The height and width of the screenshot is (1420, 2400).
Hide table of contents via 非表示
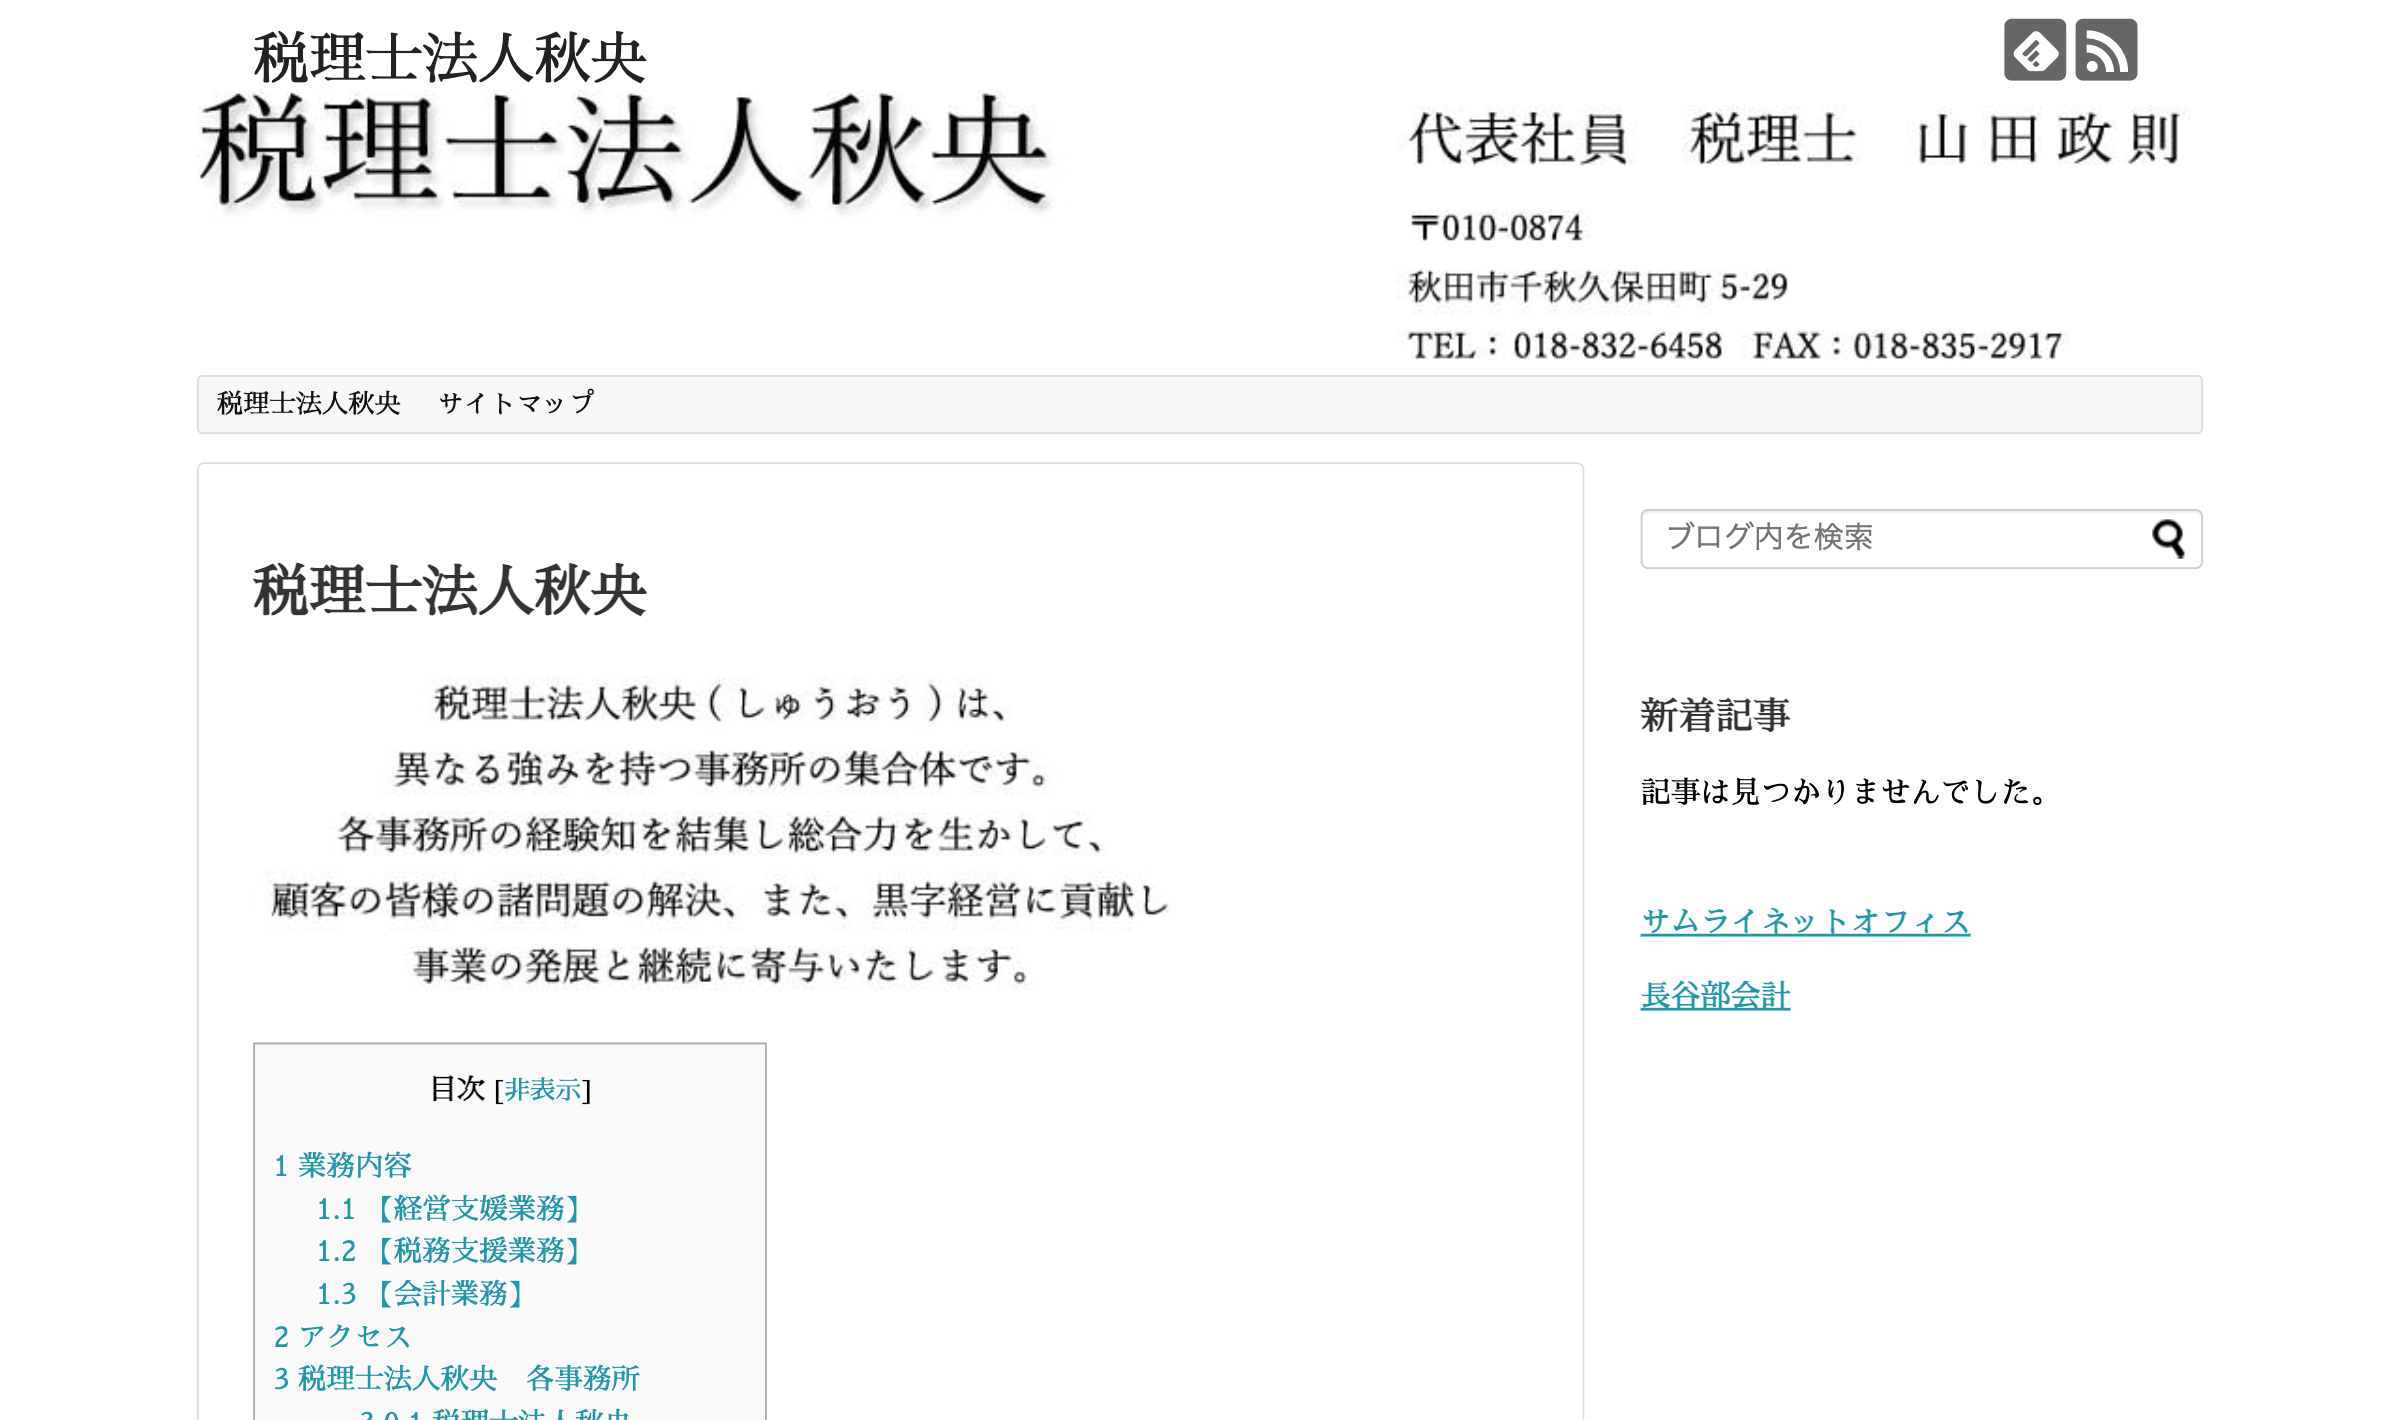[543, 1089]
